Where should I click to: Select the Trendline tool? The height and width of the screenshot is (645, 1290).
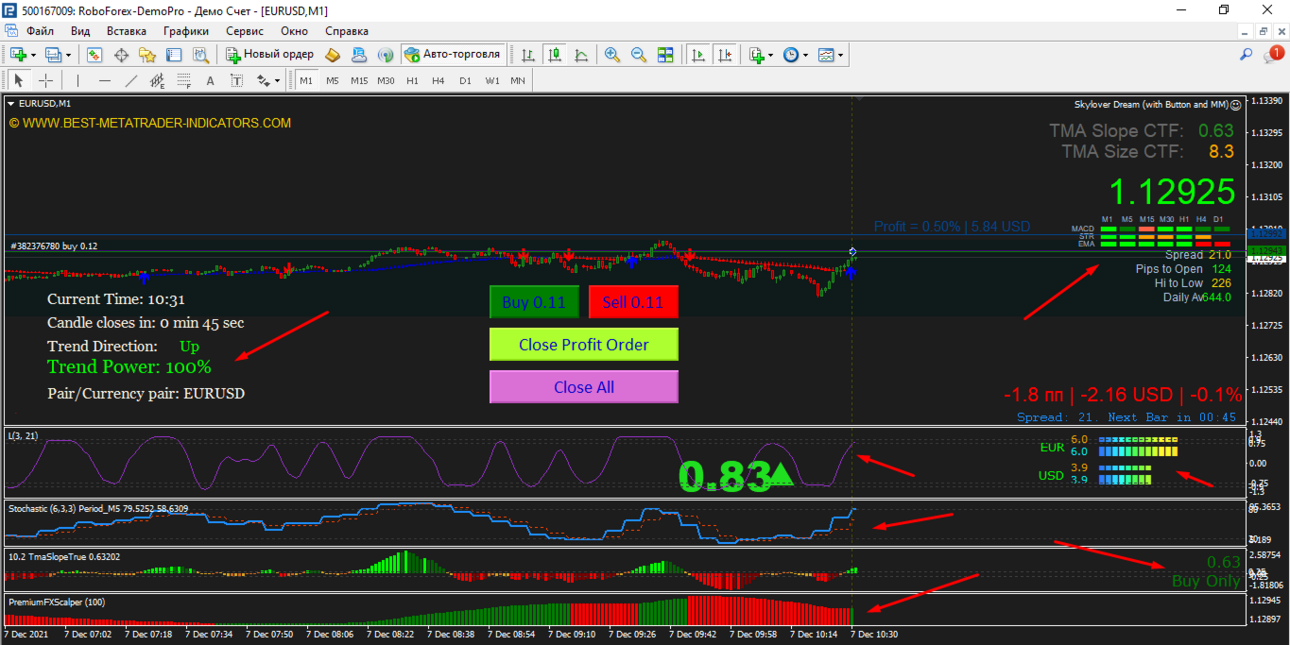tap(131, 81)
